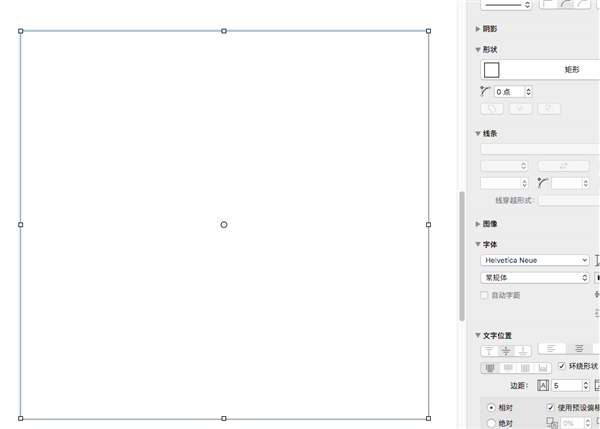Image resolution: width=600 pixels, height=429 pixels.
Task: Click the corner radius stepper arrows
Action: coord(528,92)
